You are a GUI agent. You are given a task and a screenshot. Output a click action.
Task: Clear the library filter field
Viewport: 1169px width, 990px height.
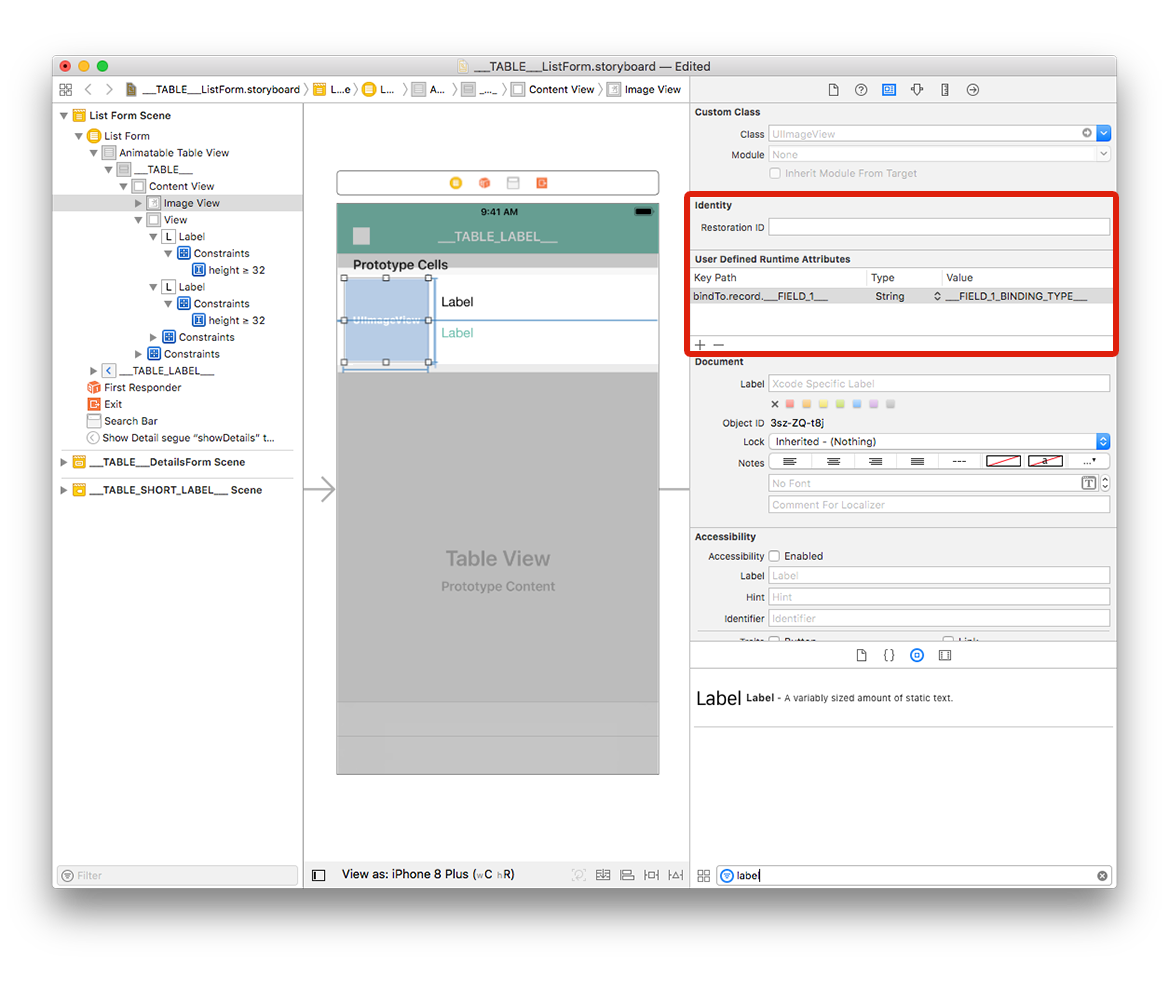1102,876
